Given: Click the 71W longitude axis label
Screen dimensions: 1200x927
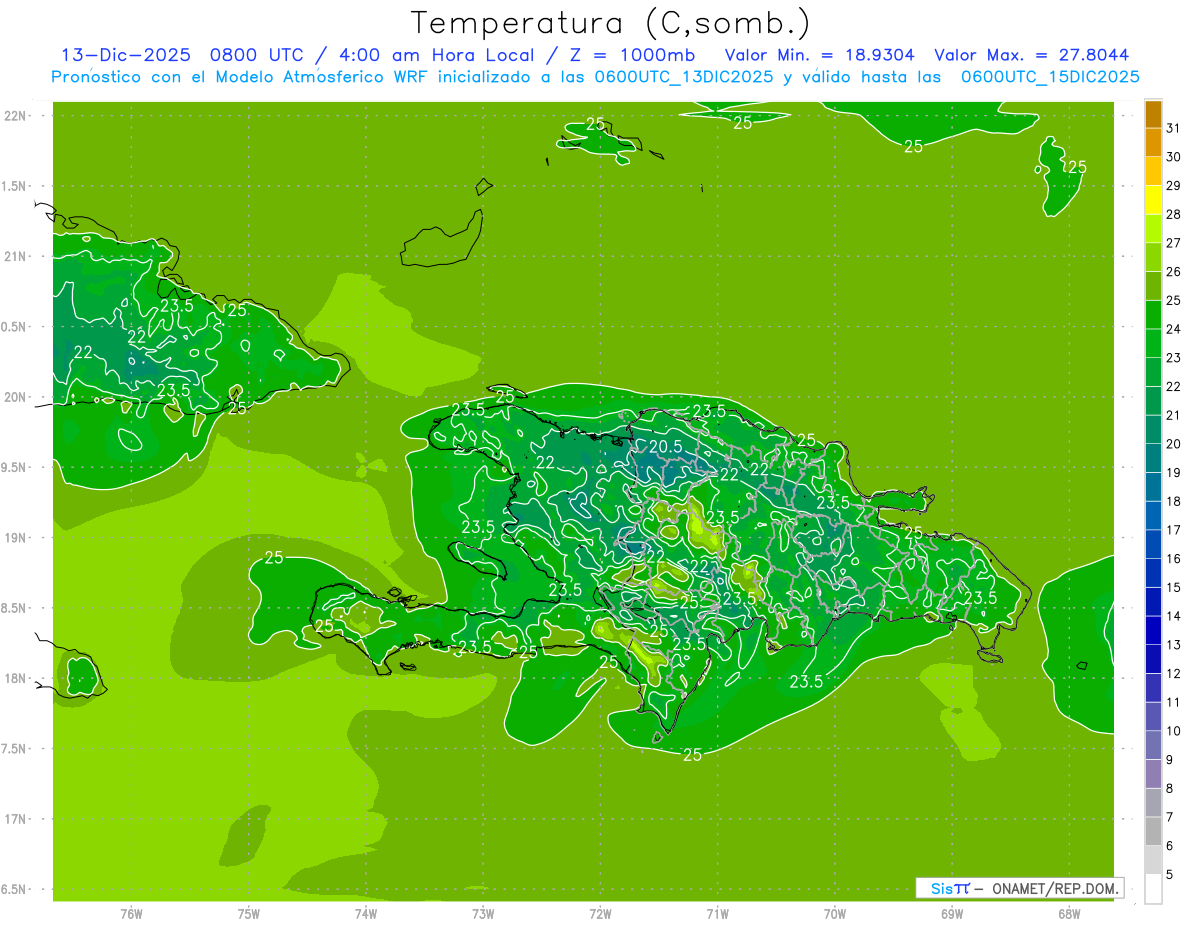Looking at the screenshot, I should pos(717,913).
